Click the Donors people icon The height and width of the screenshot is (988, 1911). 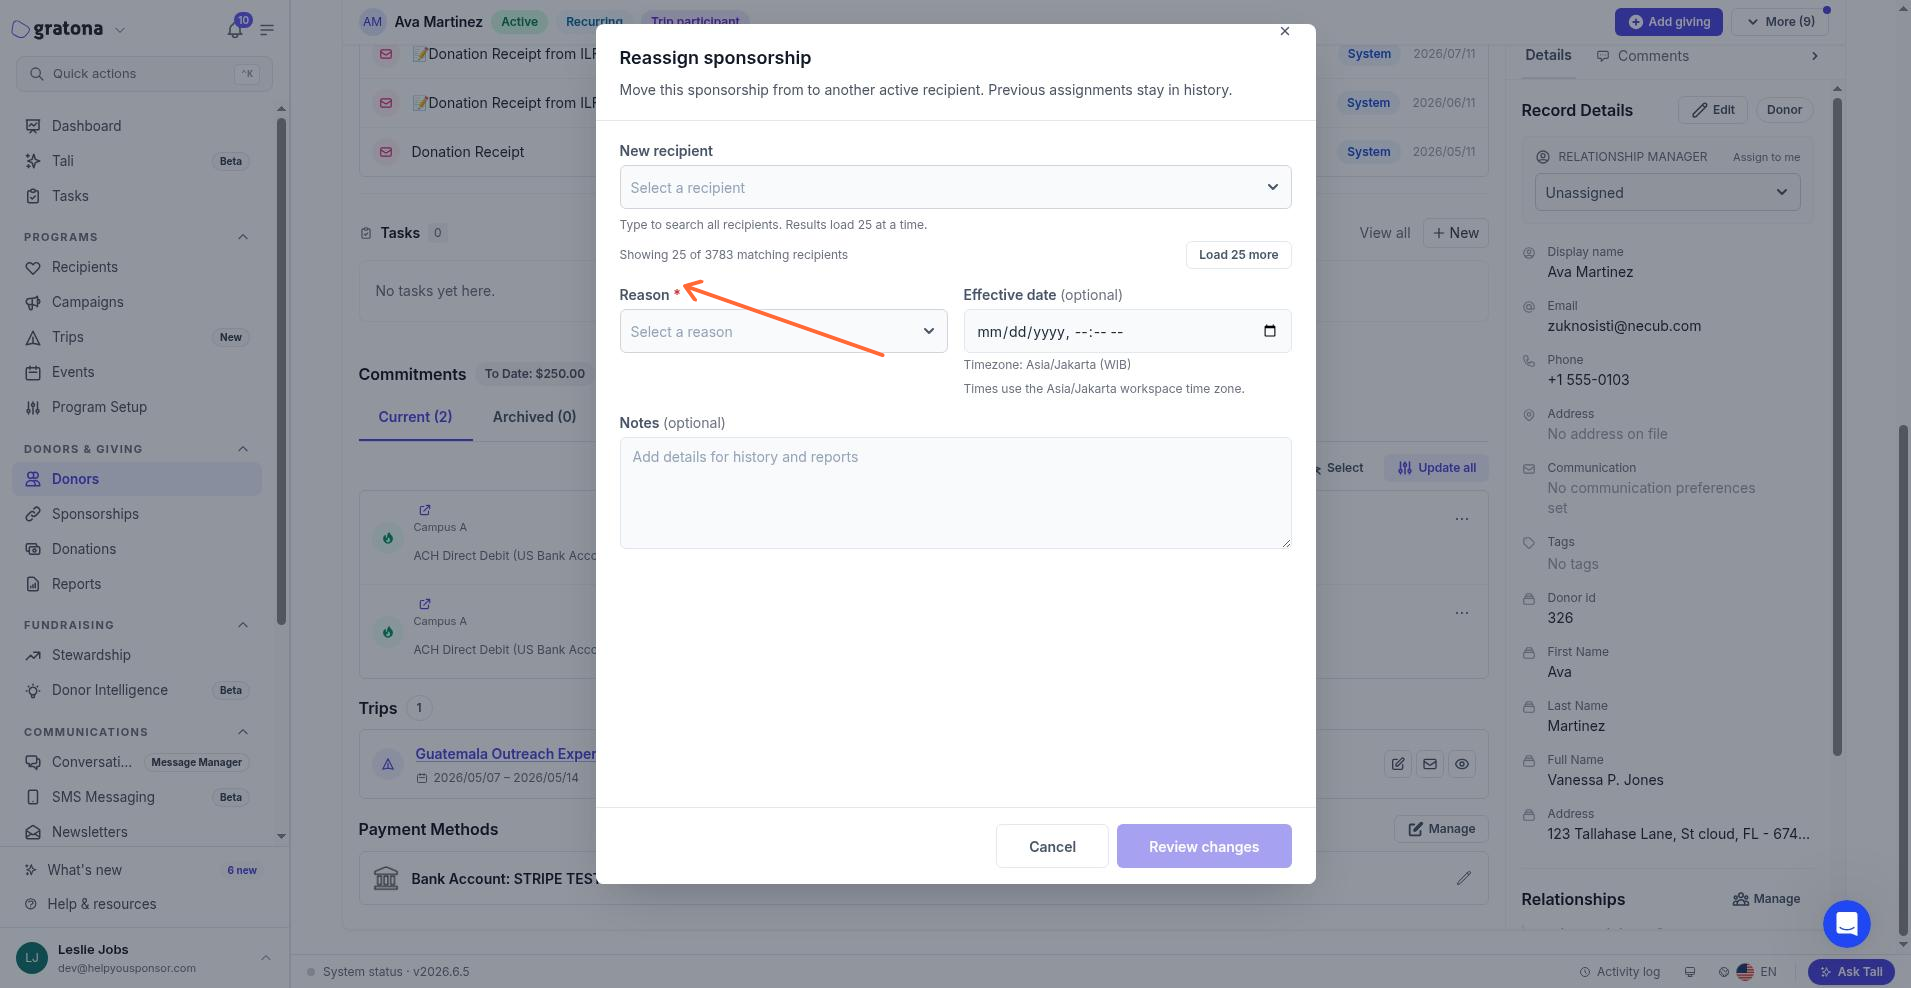(x=33, y=479)
